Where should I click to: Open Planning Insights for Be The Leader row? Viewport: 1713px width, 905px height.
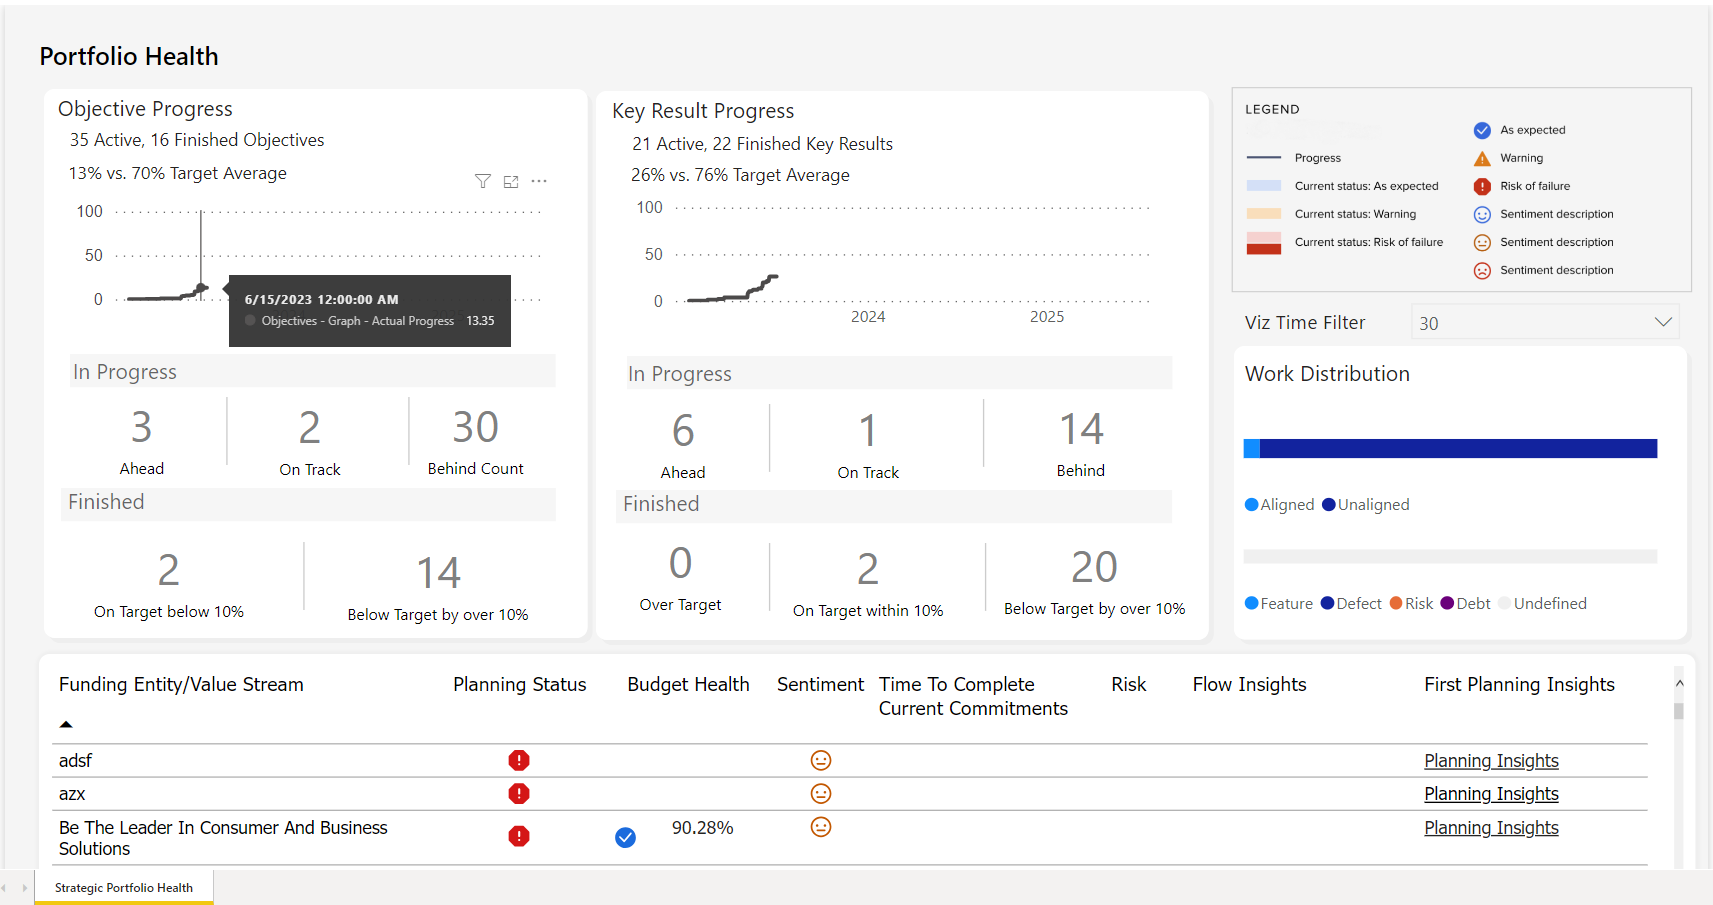coord(1491,827)
